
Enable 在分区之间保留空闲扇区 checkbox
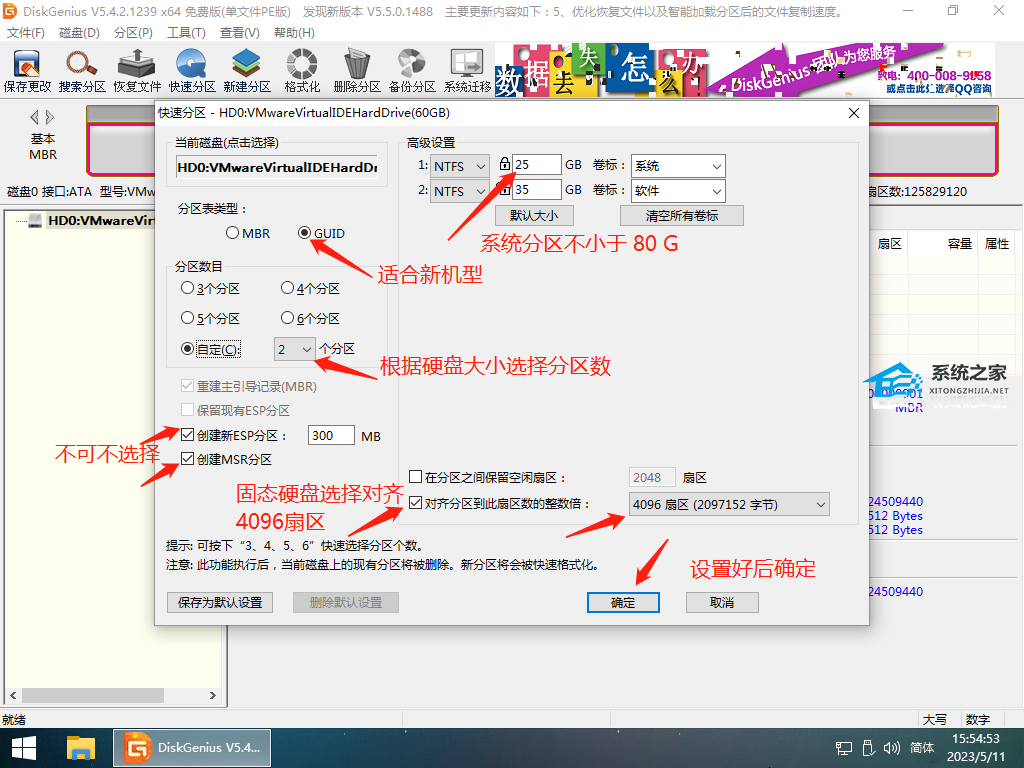[x=415, y=477]
